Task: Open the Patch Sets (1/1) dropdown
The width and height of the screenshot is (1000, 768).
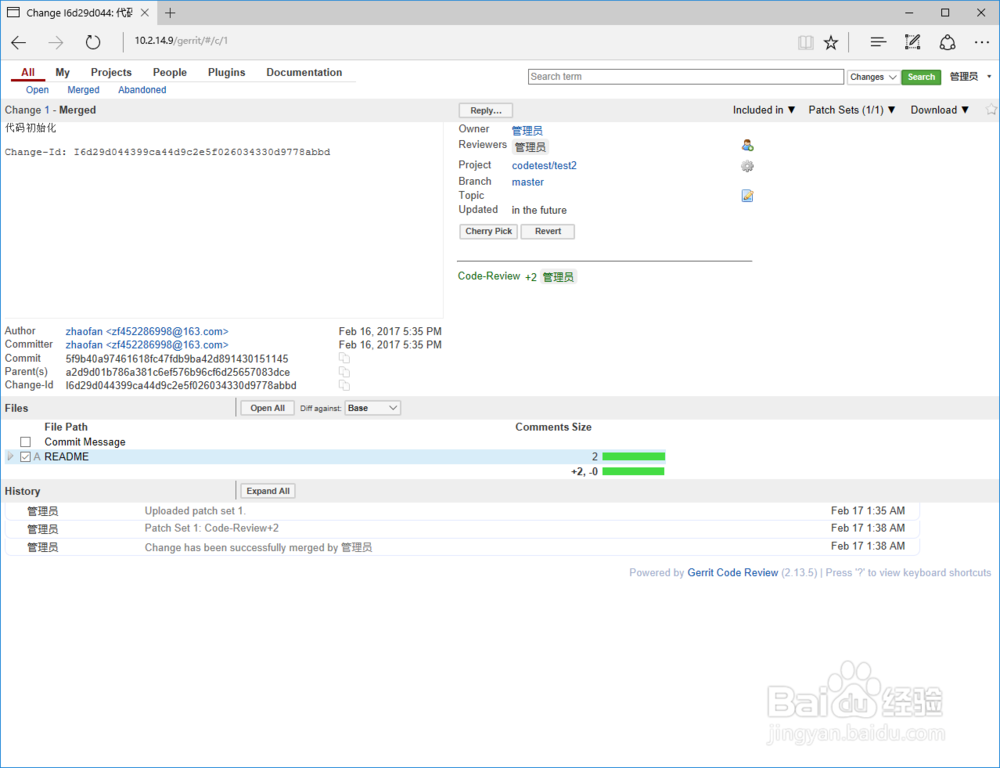Action: [x=852, y=110]
